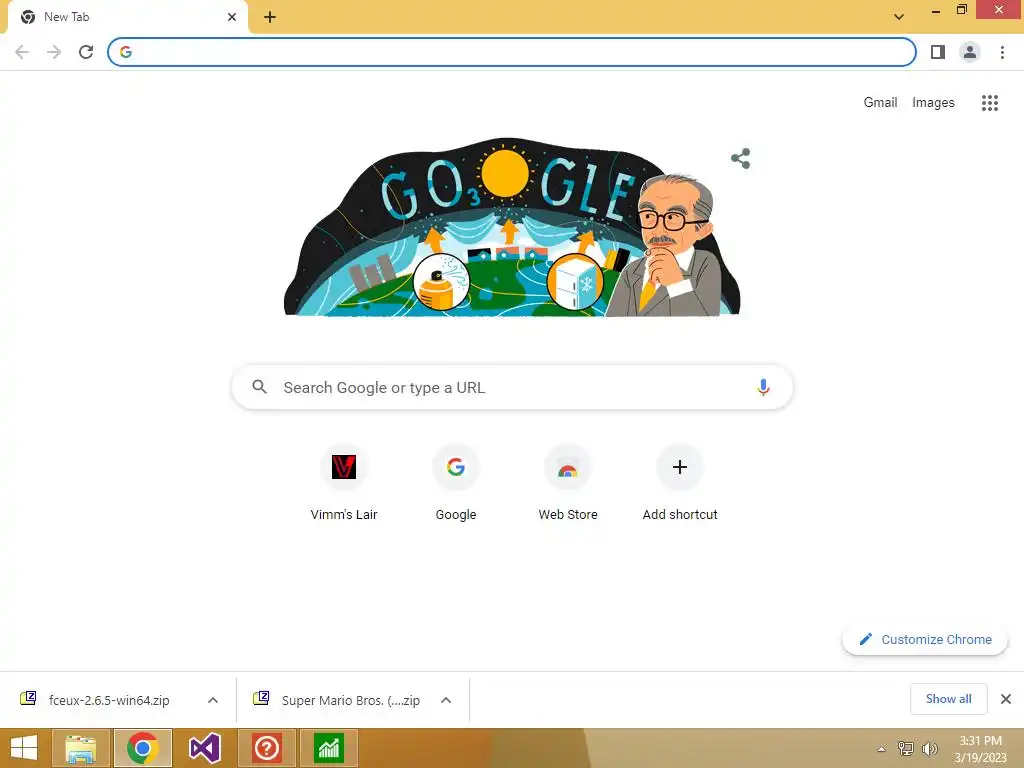Click Customize Chrome button
1024x768 pixels.
pos(925,639)
